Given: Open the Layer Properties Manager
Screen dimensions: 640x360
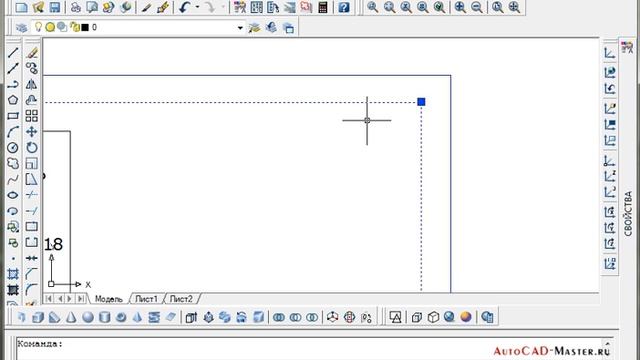Looking at the screenshot, I should coord(22,27).
